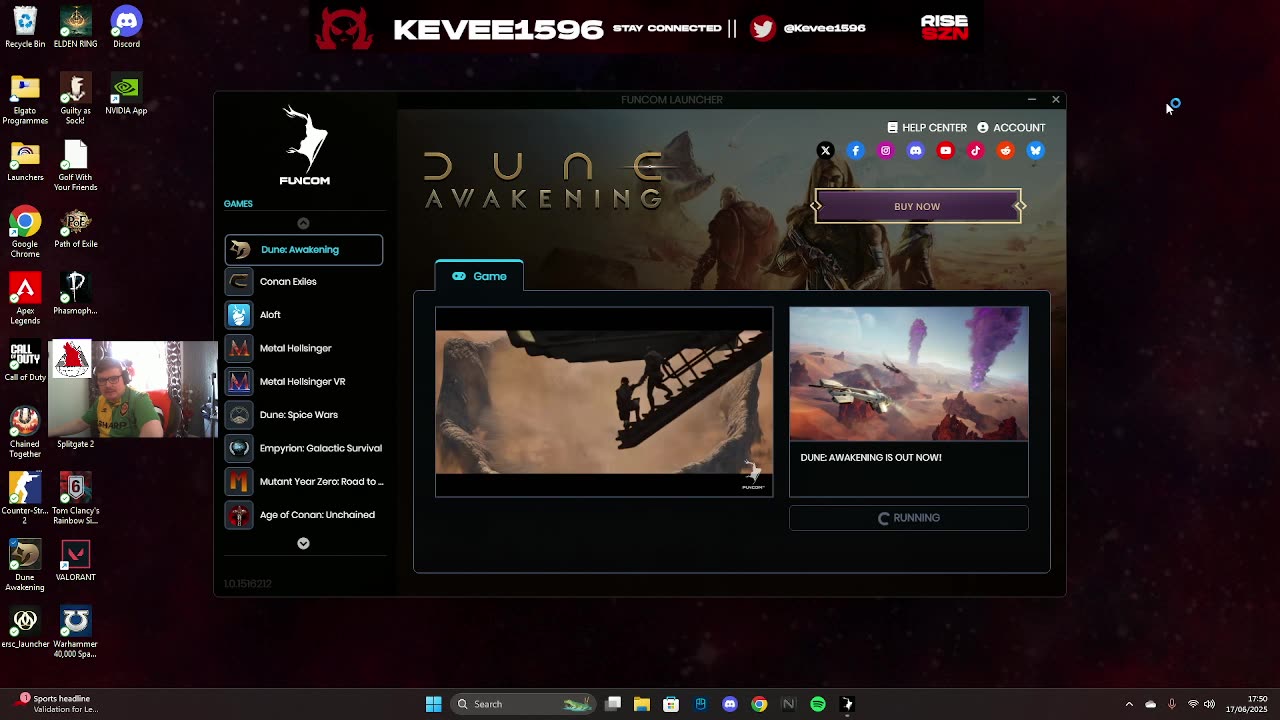Open the Windows Start menu
This screenshot has width=1280, height=720.
pos(433,704)
